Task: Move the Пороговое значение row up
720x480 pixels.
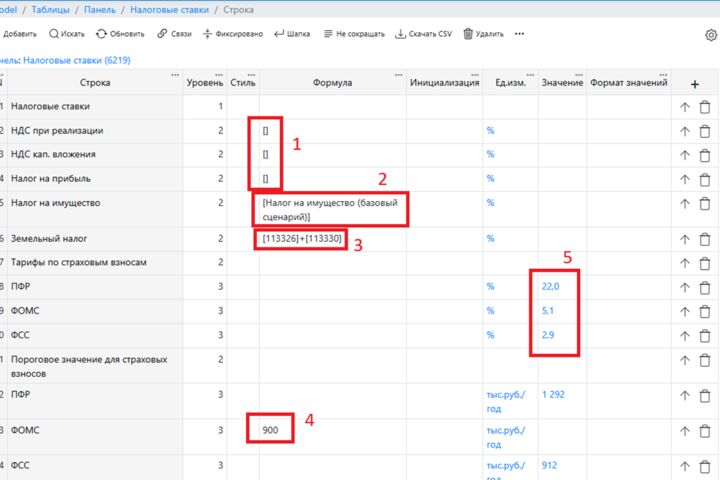Action: pos(685,361)
